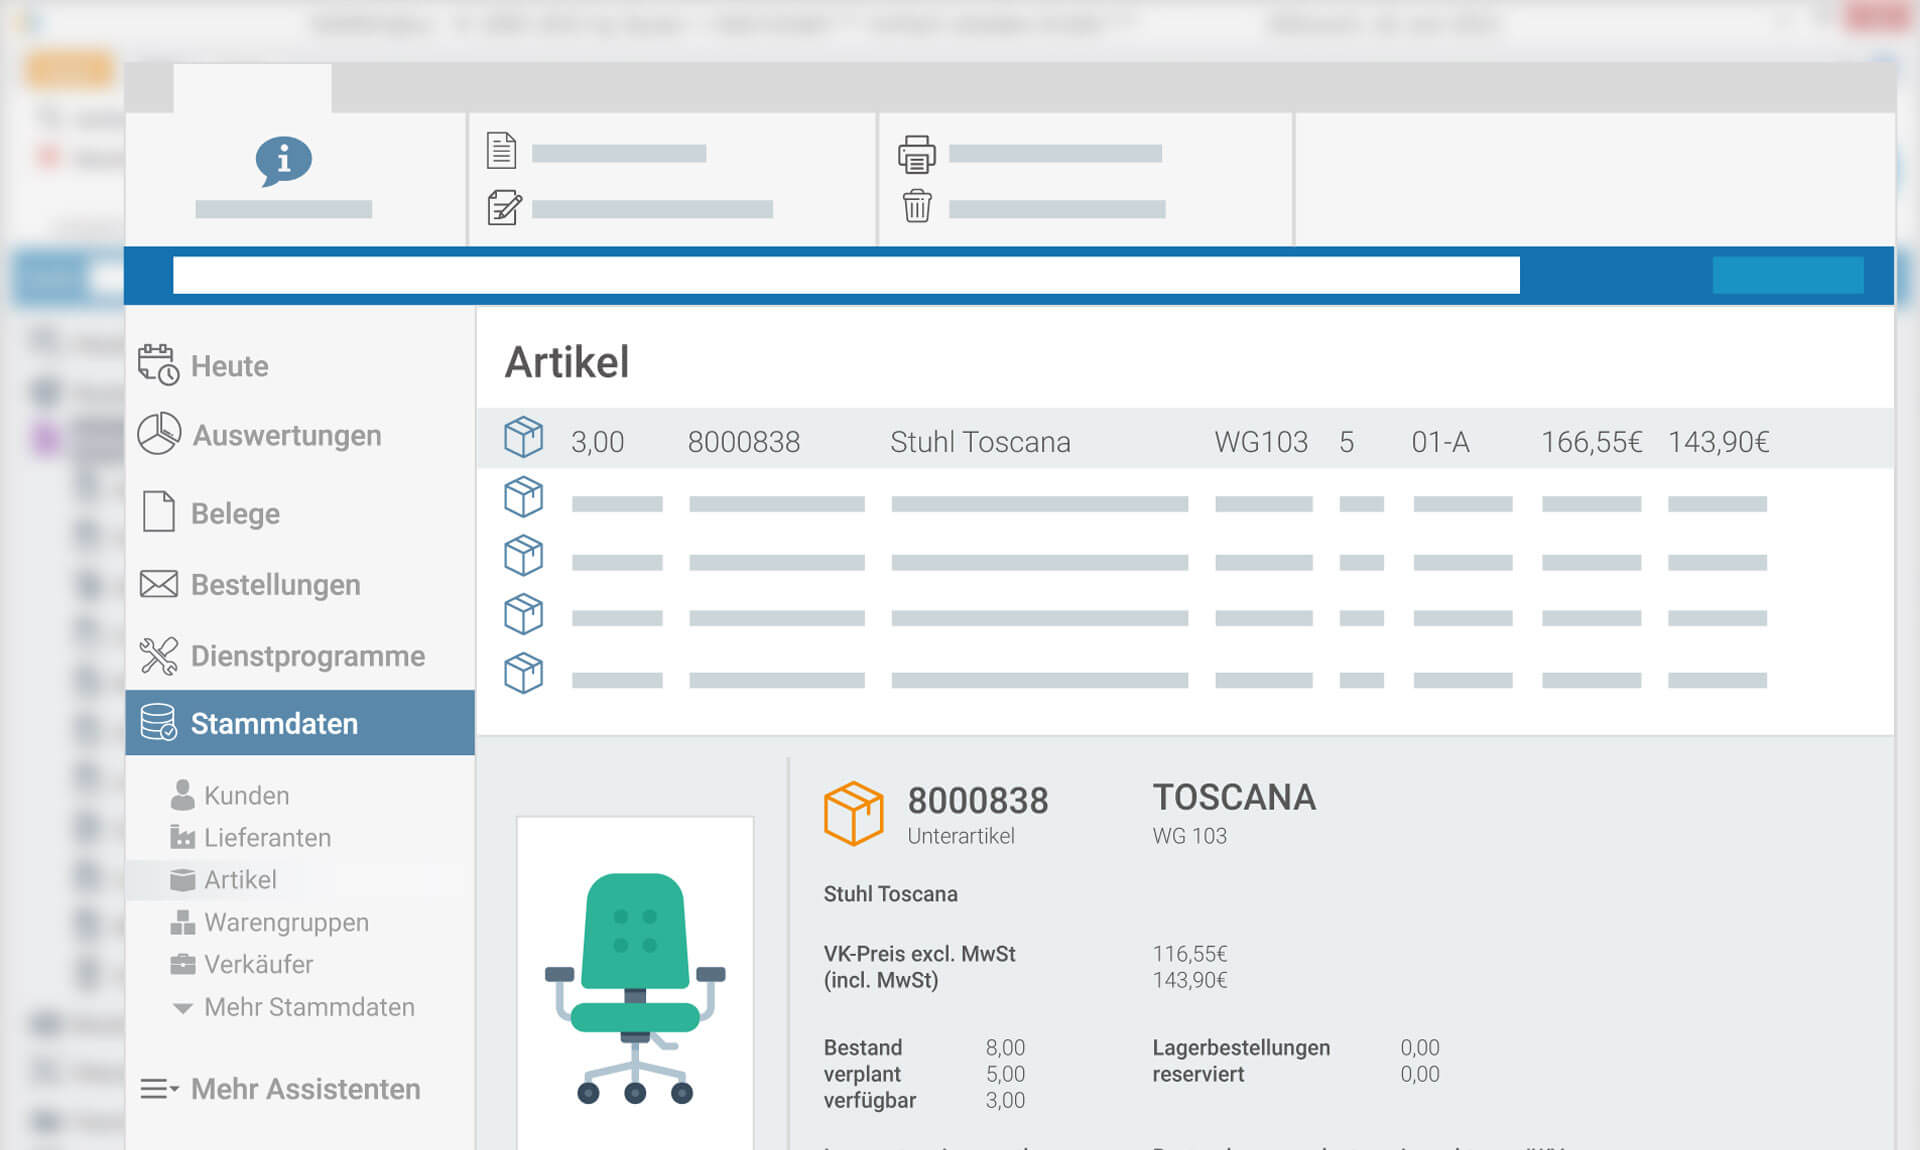The width and height of the screenshot is (1920, 1150).
Task: Open the Heute calendar section
Action: tap(228, 366)
